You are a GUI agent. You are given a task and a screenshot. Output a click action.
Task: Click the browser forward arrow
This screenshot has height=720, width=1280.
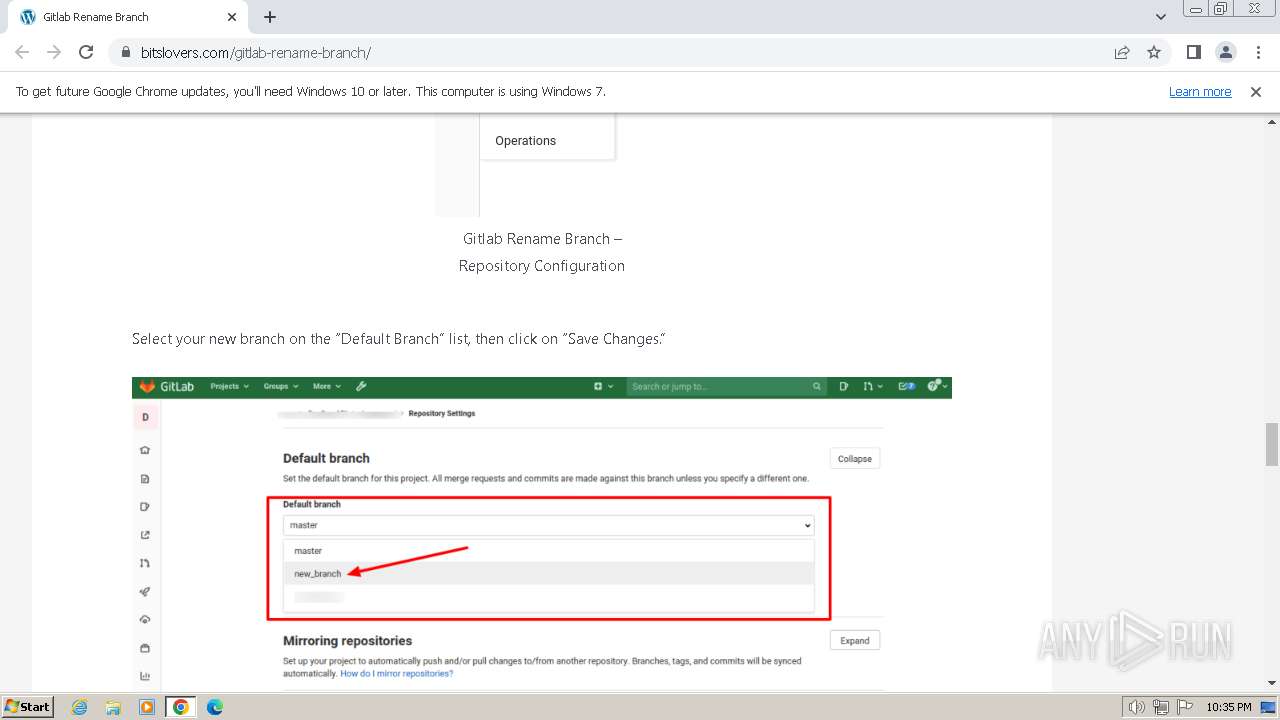54,52
